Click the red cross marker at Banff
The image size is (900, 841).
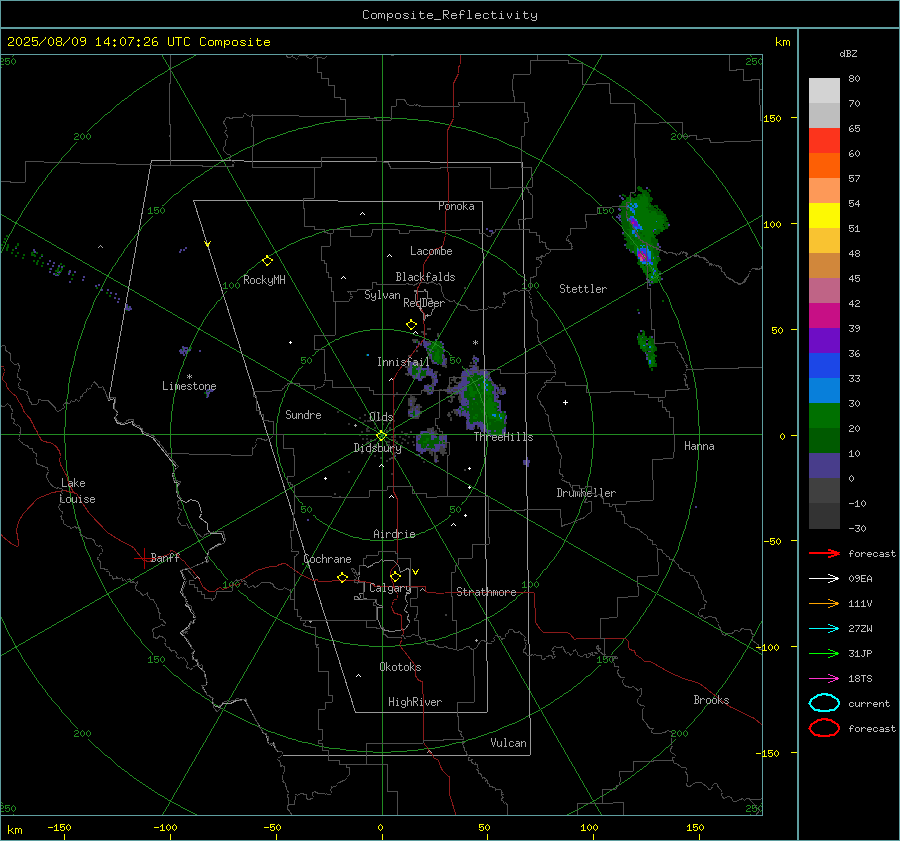[143, 558]
